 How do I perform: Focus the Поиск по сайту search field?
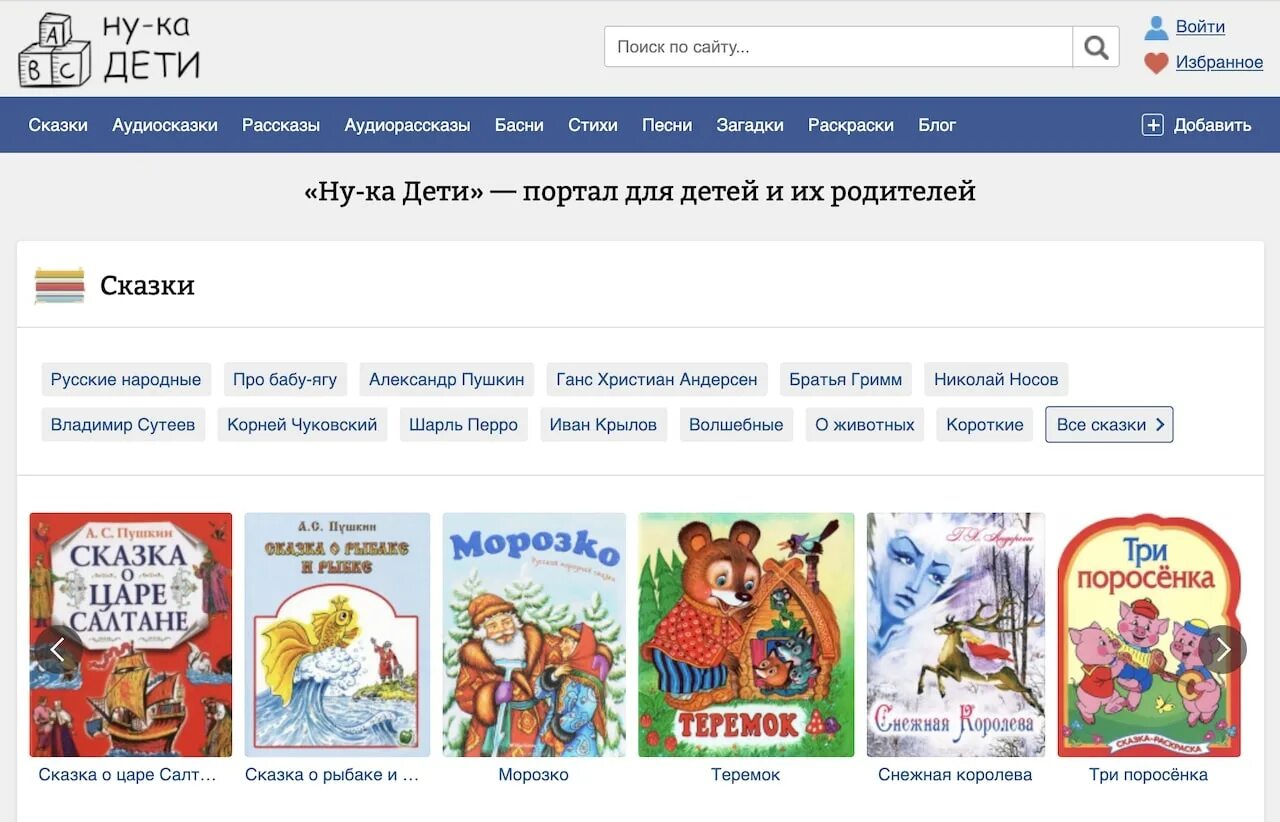tap(838, 47)
